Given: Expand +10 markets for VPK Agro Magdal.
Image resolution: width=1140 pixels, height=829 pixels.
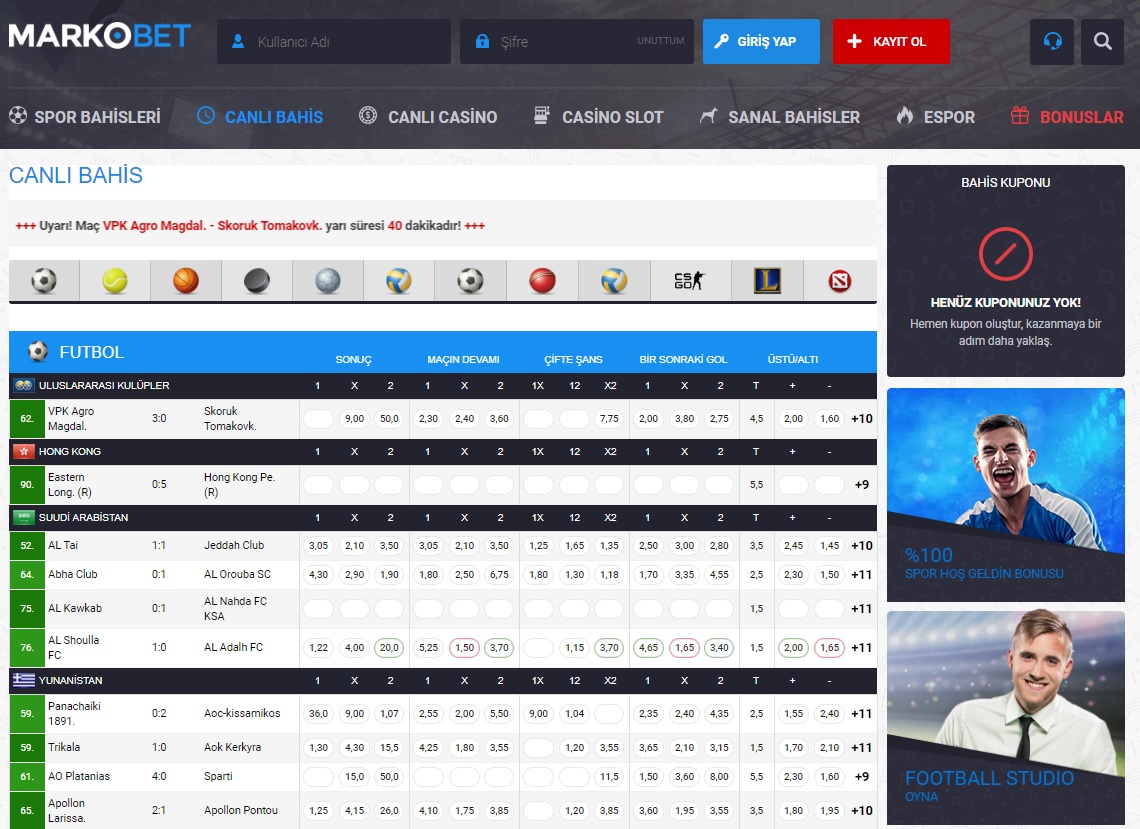Looking at the screenshot, I should (x=862, y=419).
